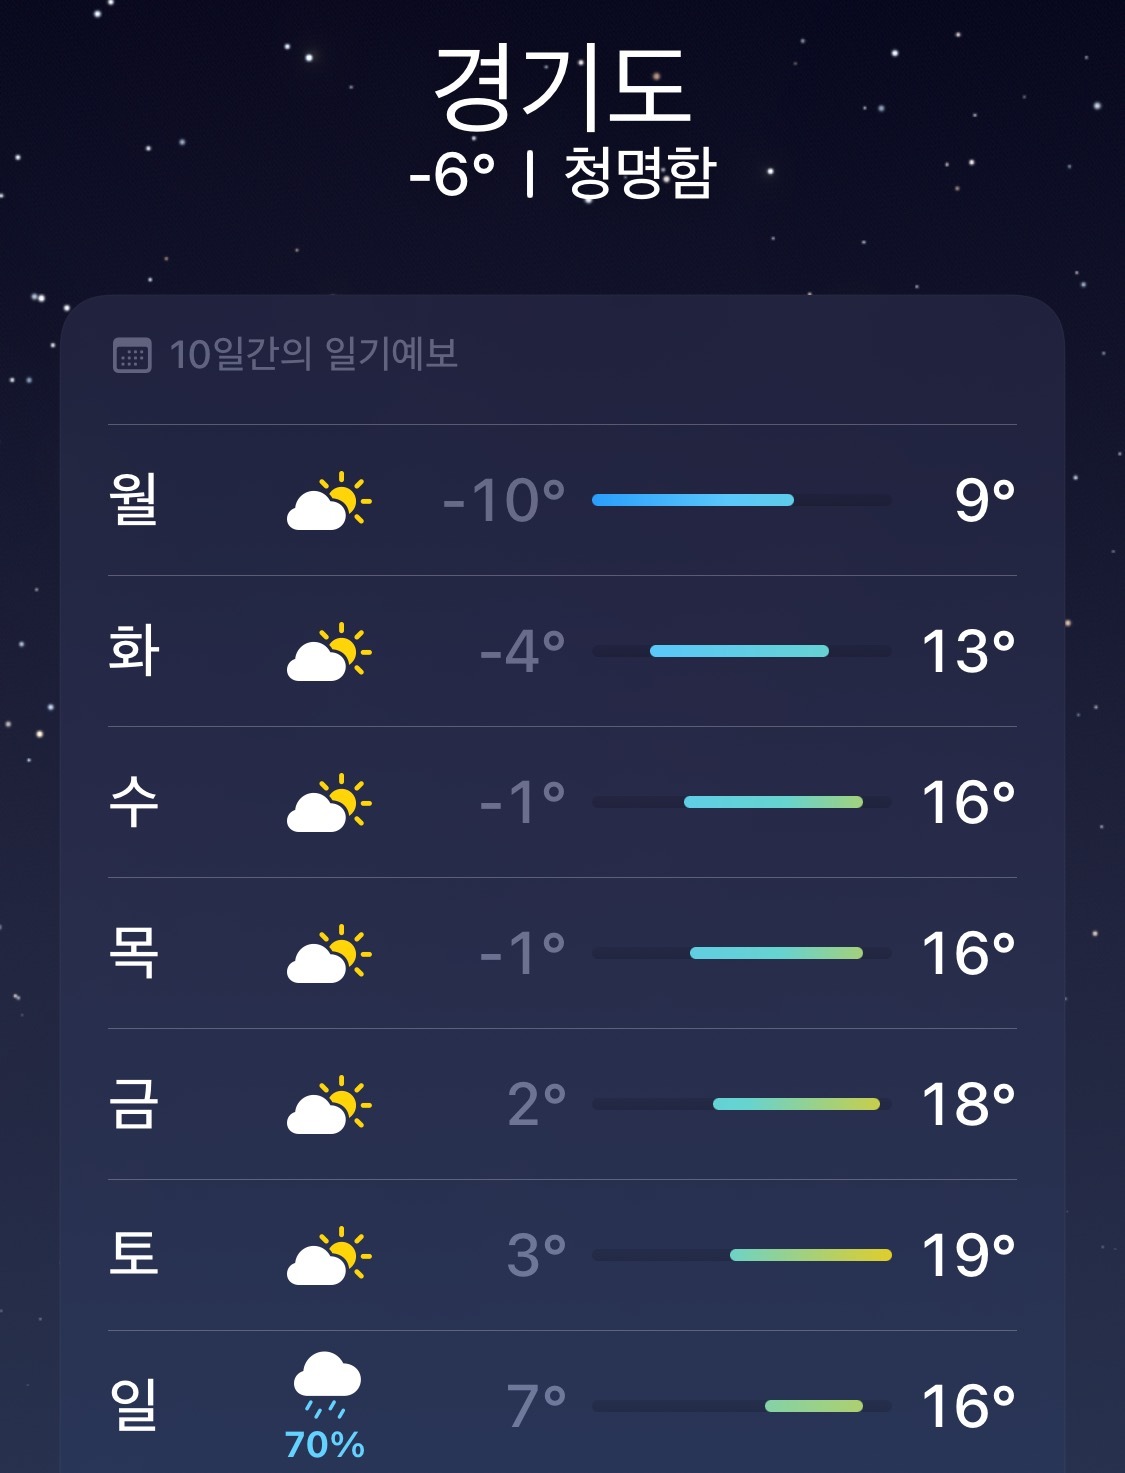Select the 화 day label
This screenshot has height=1473, width=1125.
point(134,651)
